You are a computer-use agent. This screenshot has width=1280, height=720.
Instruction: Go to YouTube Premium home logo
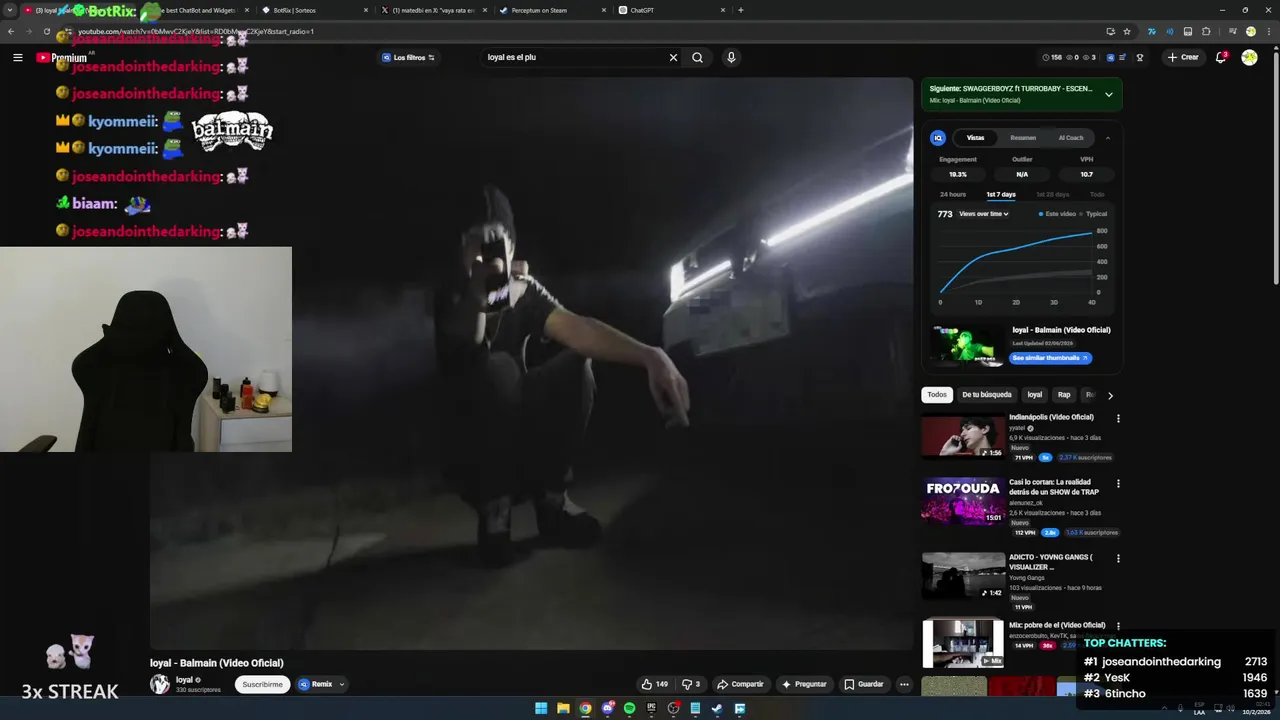(62, 58)
